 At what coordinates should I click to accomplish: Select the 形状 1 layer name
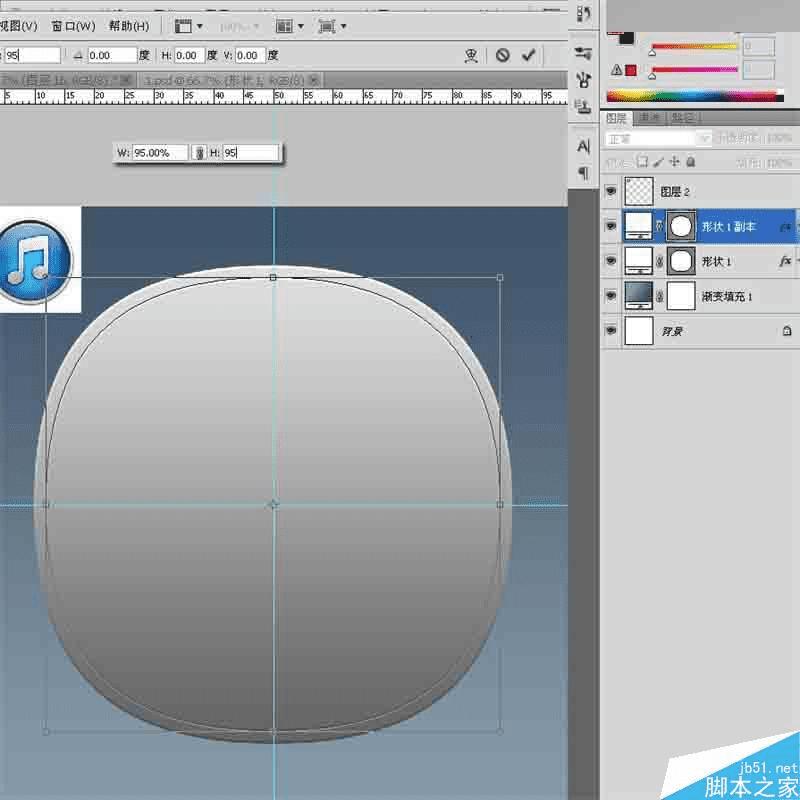click(716, 262)
